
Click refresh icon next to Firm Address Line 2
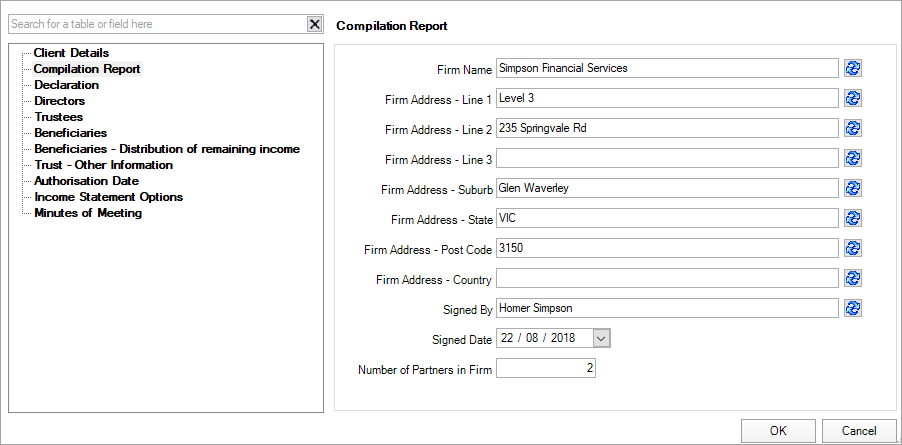(853, 128)
